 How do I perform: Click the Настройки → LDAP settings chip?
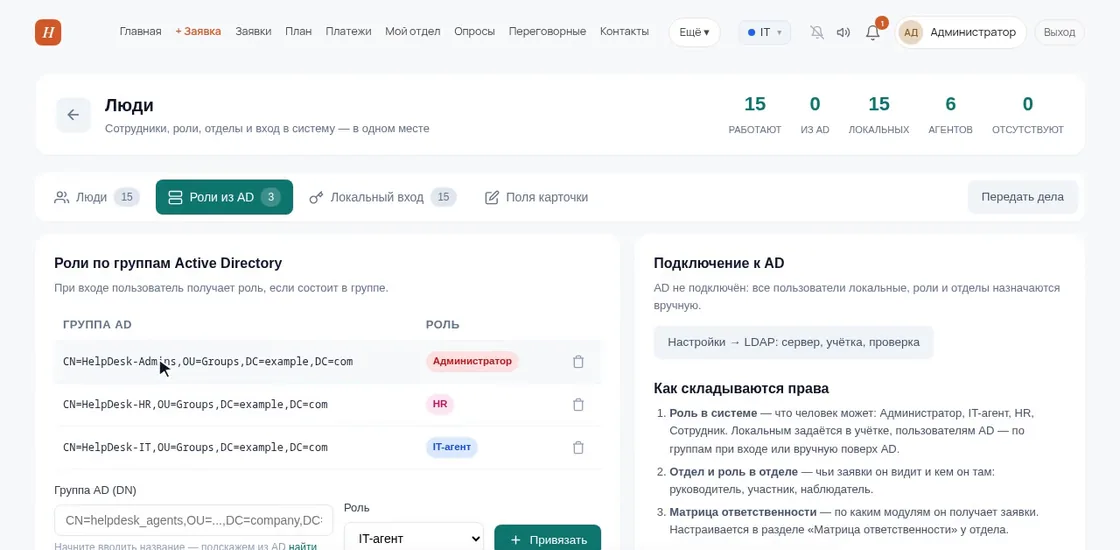[x=794, y=342]
